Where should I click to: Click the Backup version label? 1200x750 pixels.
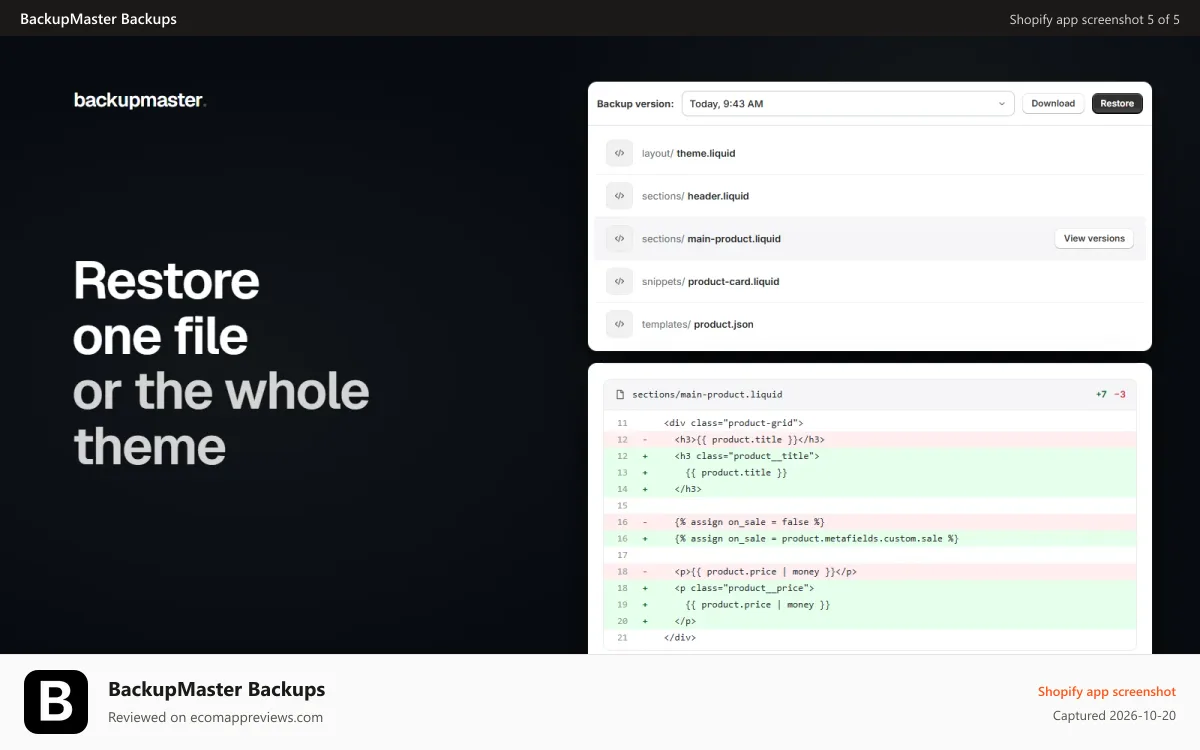tap(635, 104)
